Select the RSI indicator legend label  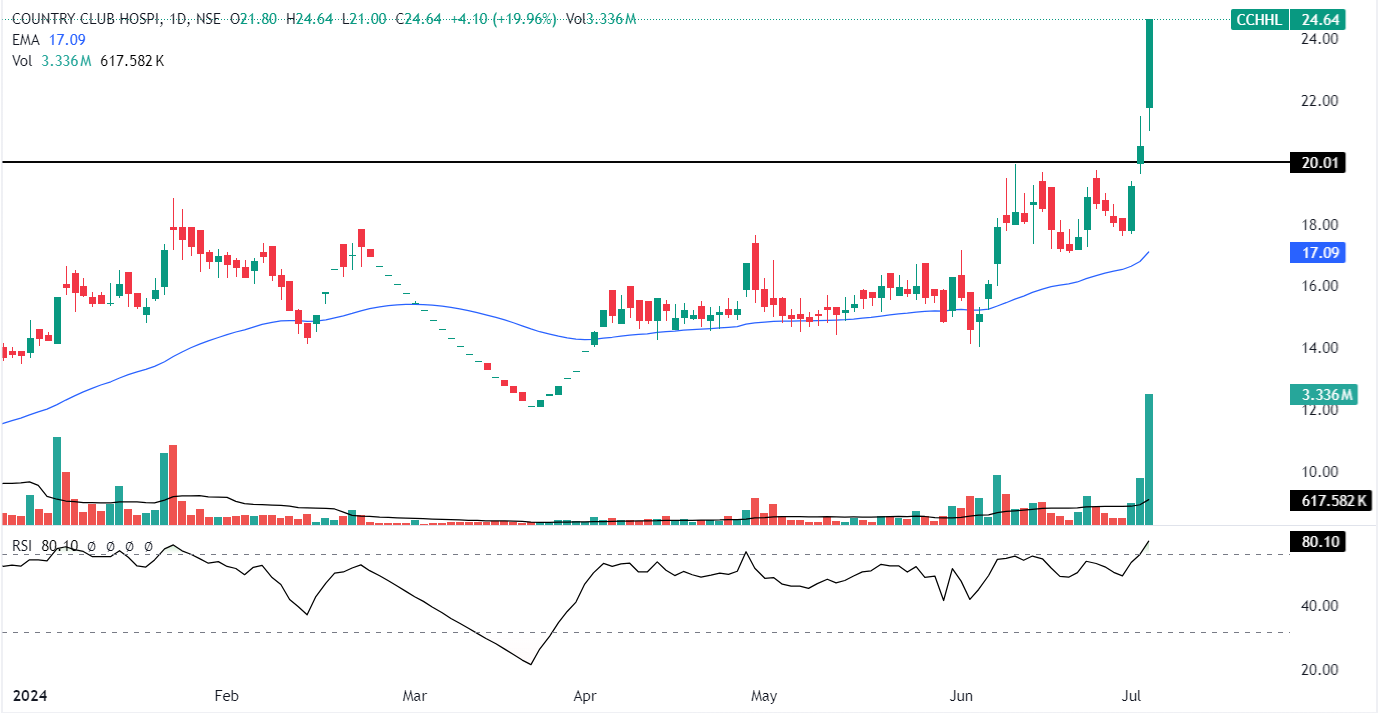click(x=24, y=547)
